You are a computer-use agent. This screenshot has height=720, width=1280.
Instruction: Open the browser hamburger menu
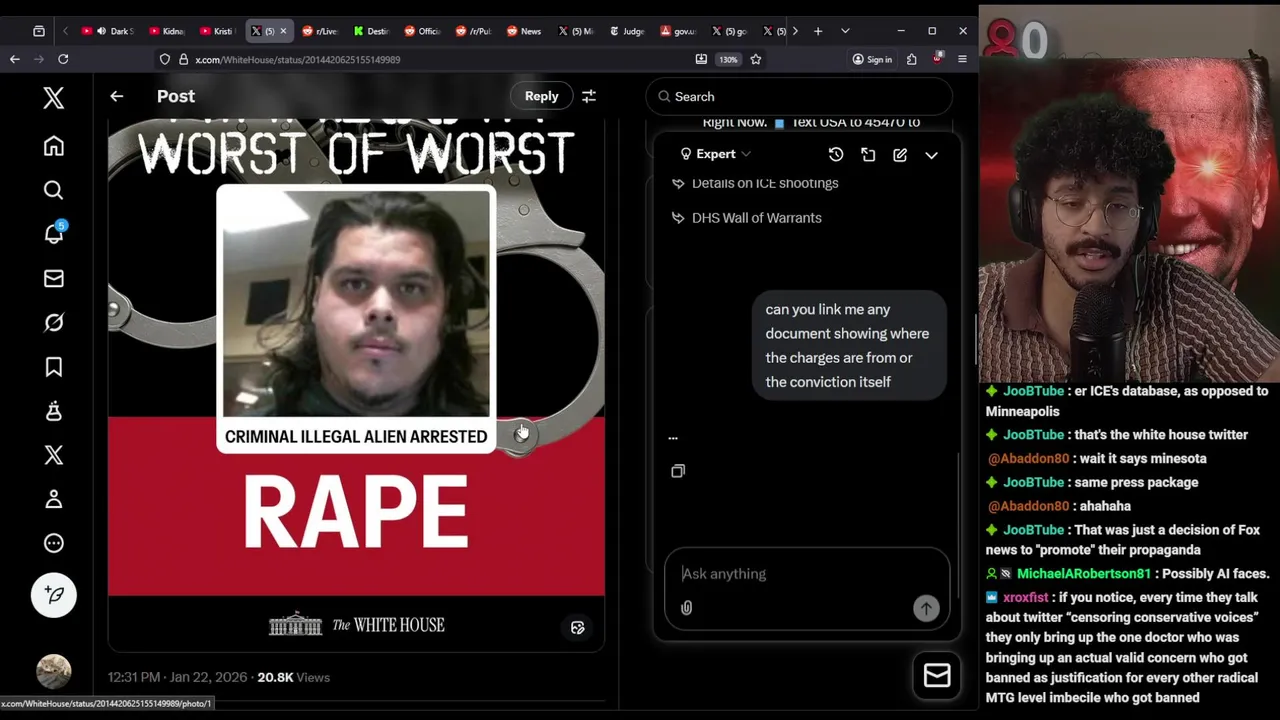[962, 59]
